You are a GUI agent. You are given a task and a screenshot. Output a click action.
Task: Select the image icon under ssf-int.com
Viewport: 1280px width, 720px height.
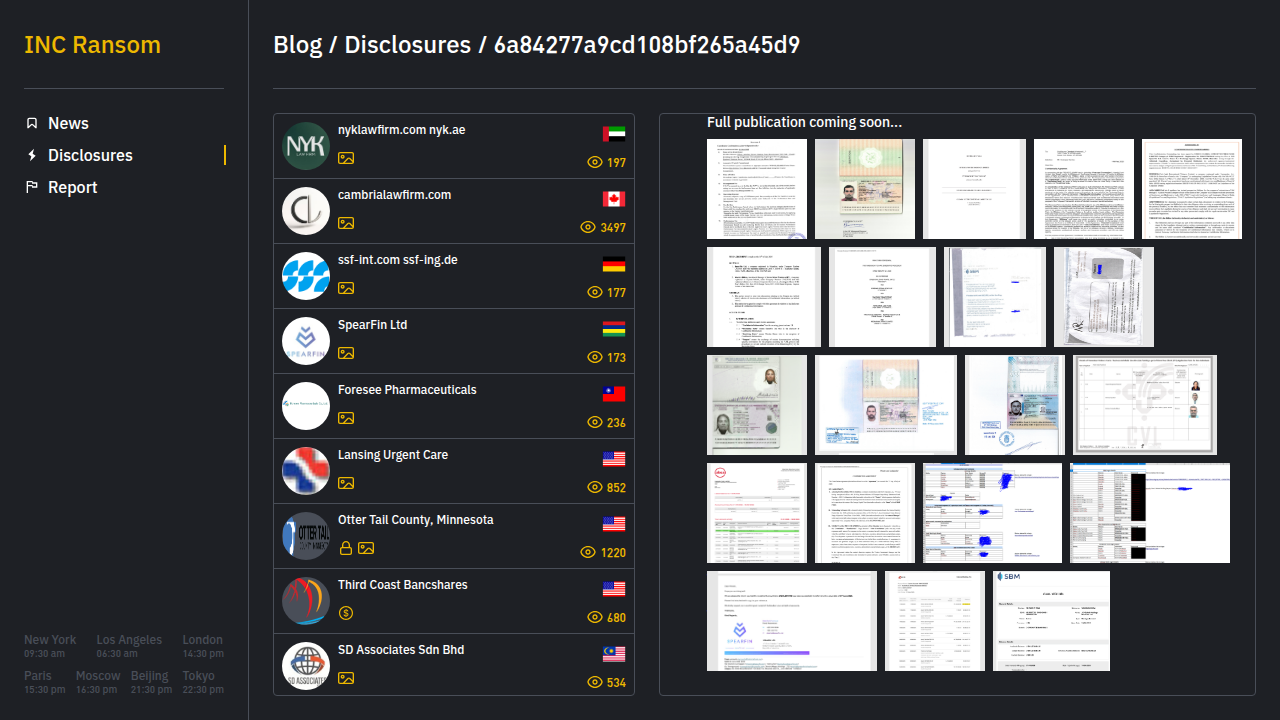point(346,288)
